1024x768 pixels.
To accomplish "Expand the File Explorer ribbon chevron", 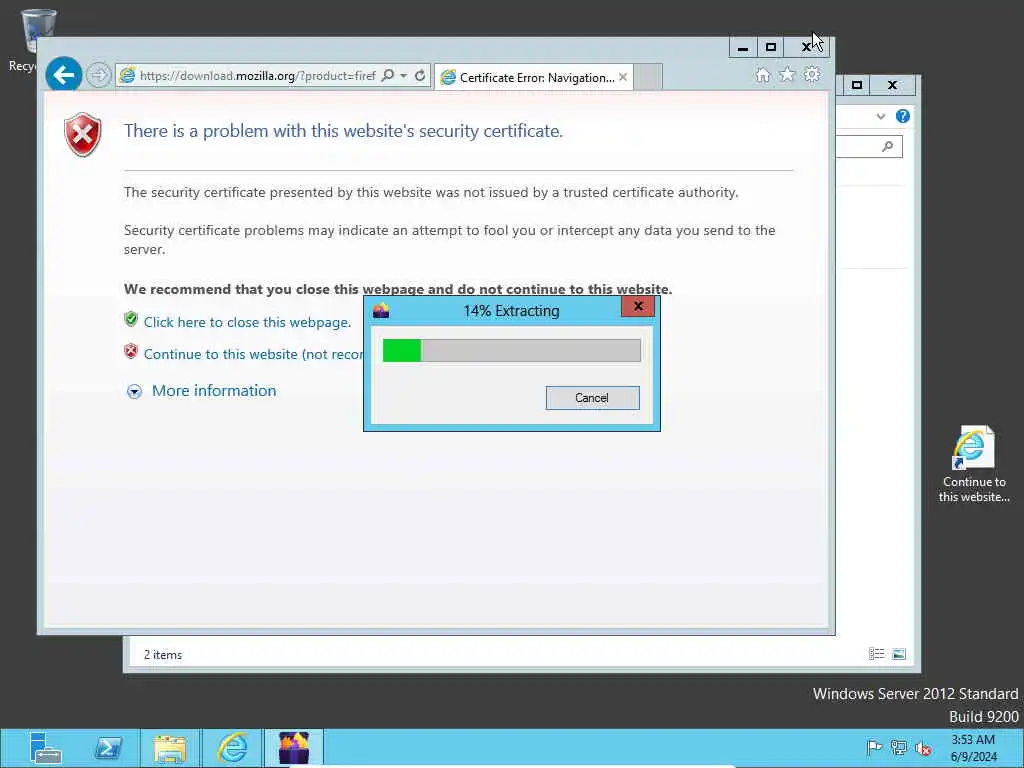I will pos(881,116).
